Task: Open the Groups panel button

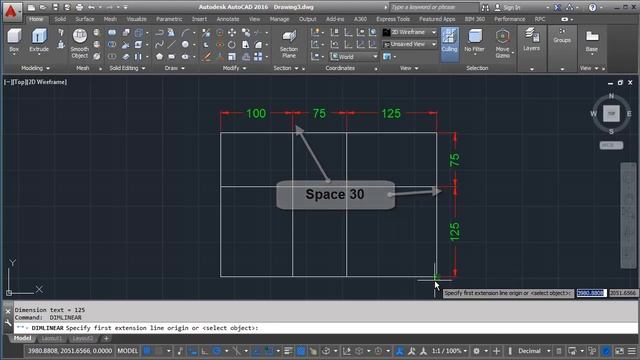Action: click(562, 36)
